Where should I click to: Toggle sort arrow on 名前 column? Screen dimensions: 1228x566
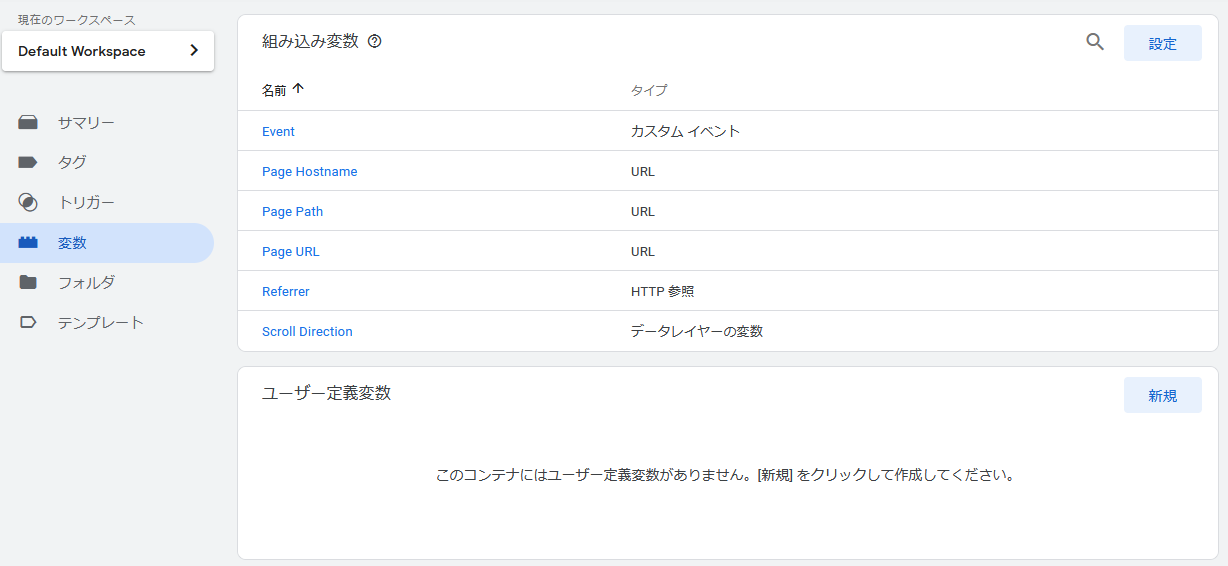tap(297, 89)
